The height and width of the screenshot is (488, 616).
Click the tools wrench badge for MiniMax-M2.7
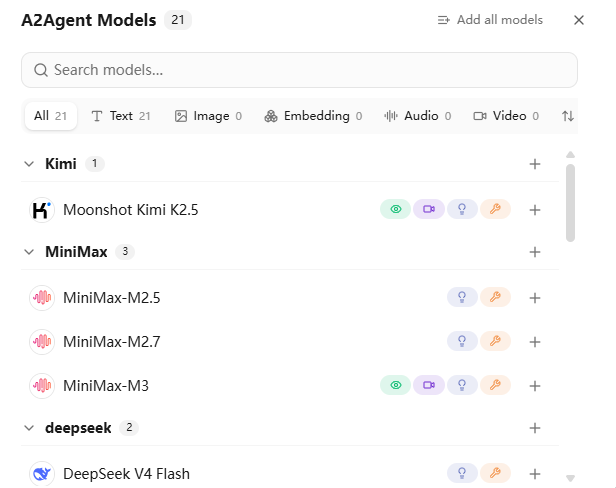[495, 341]
